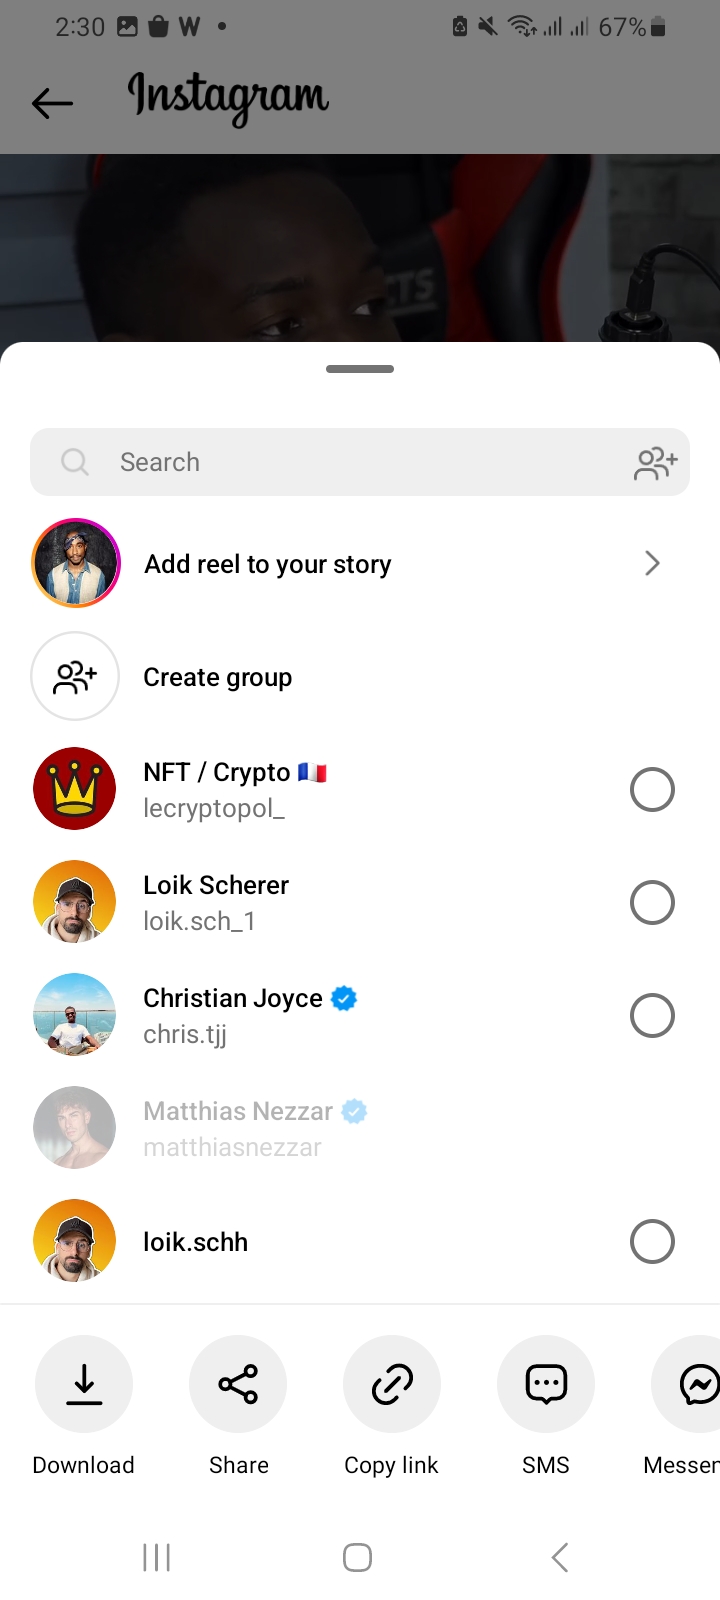Tap the Create group icon
This screenshot has height=1600, width=720.
pos(75,677)
